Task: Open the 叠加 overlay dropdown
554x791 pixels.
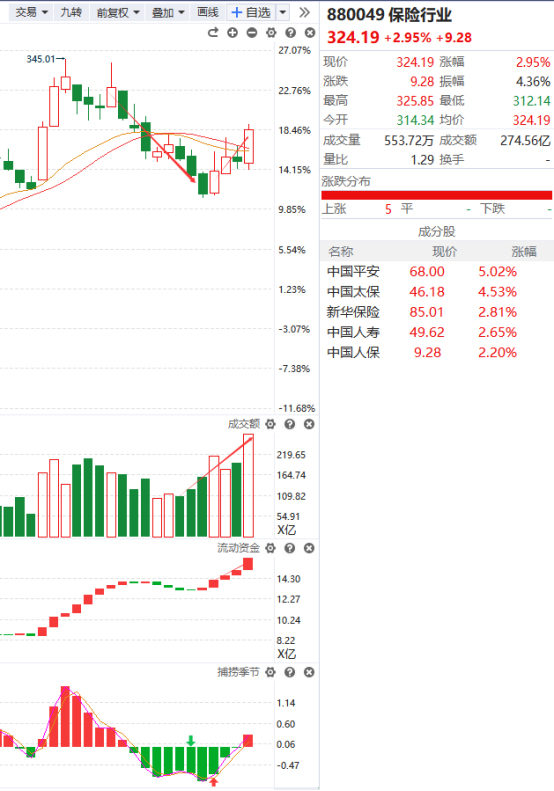Action: point(168,12)
